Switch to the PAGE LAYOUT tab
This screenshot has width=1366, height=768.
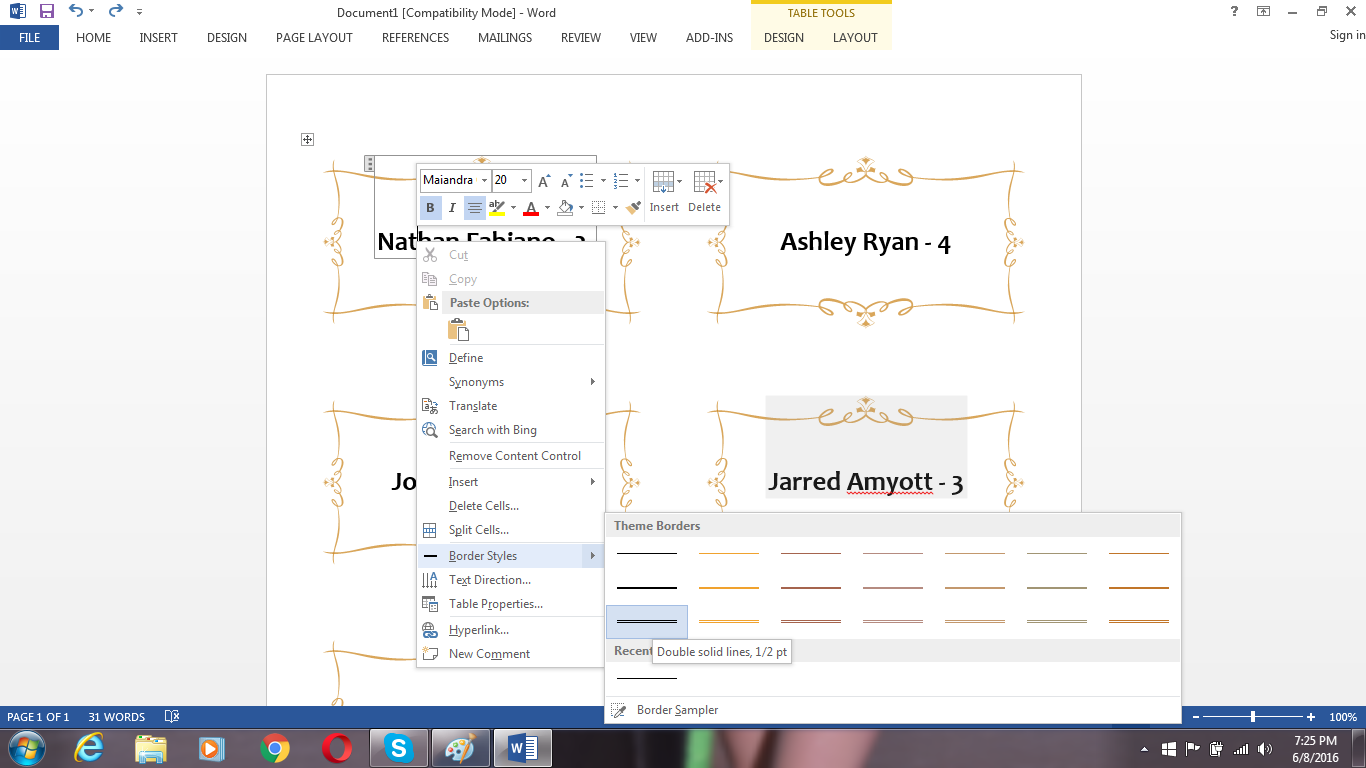(x=314, y=38)
